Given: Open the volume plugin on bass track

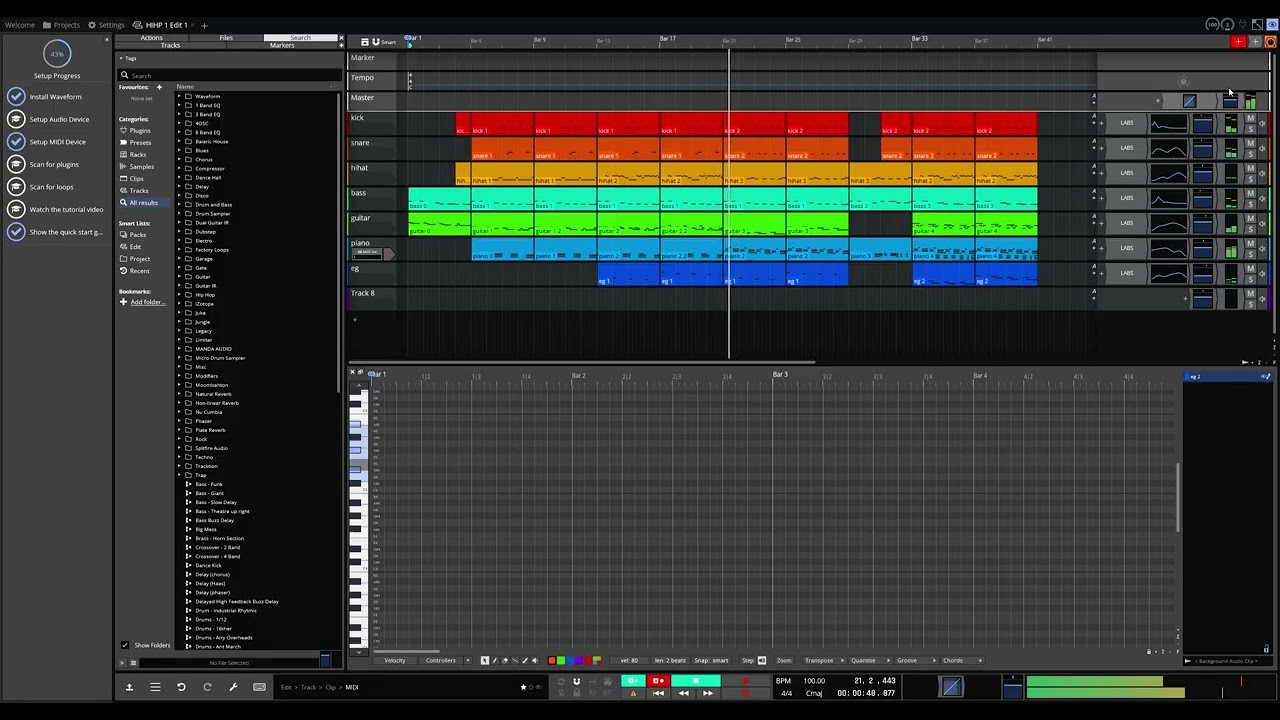Looking at the screenshot, I should click(x=1203, y=198).
